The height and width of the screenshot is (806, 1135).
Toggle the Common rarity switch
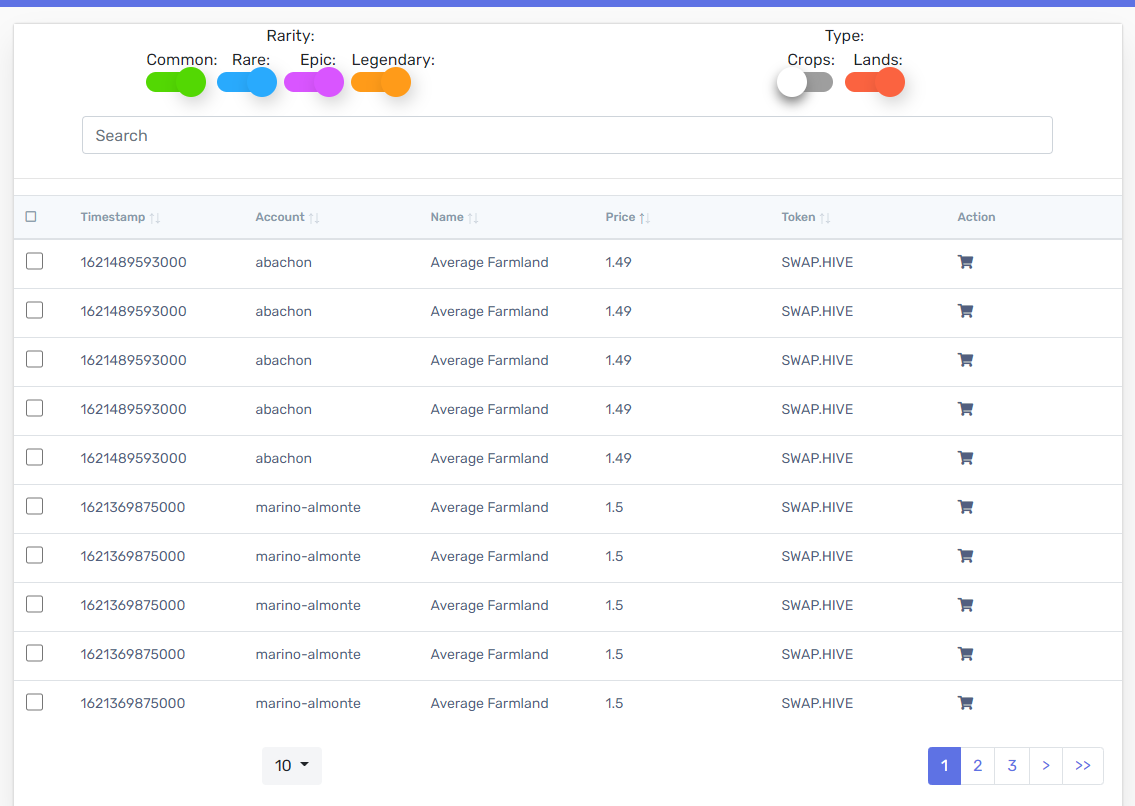[176, 82]
